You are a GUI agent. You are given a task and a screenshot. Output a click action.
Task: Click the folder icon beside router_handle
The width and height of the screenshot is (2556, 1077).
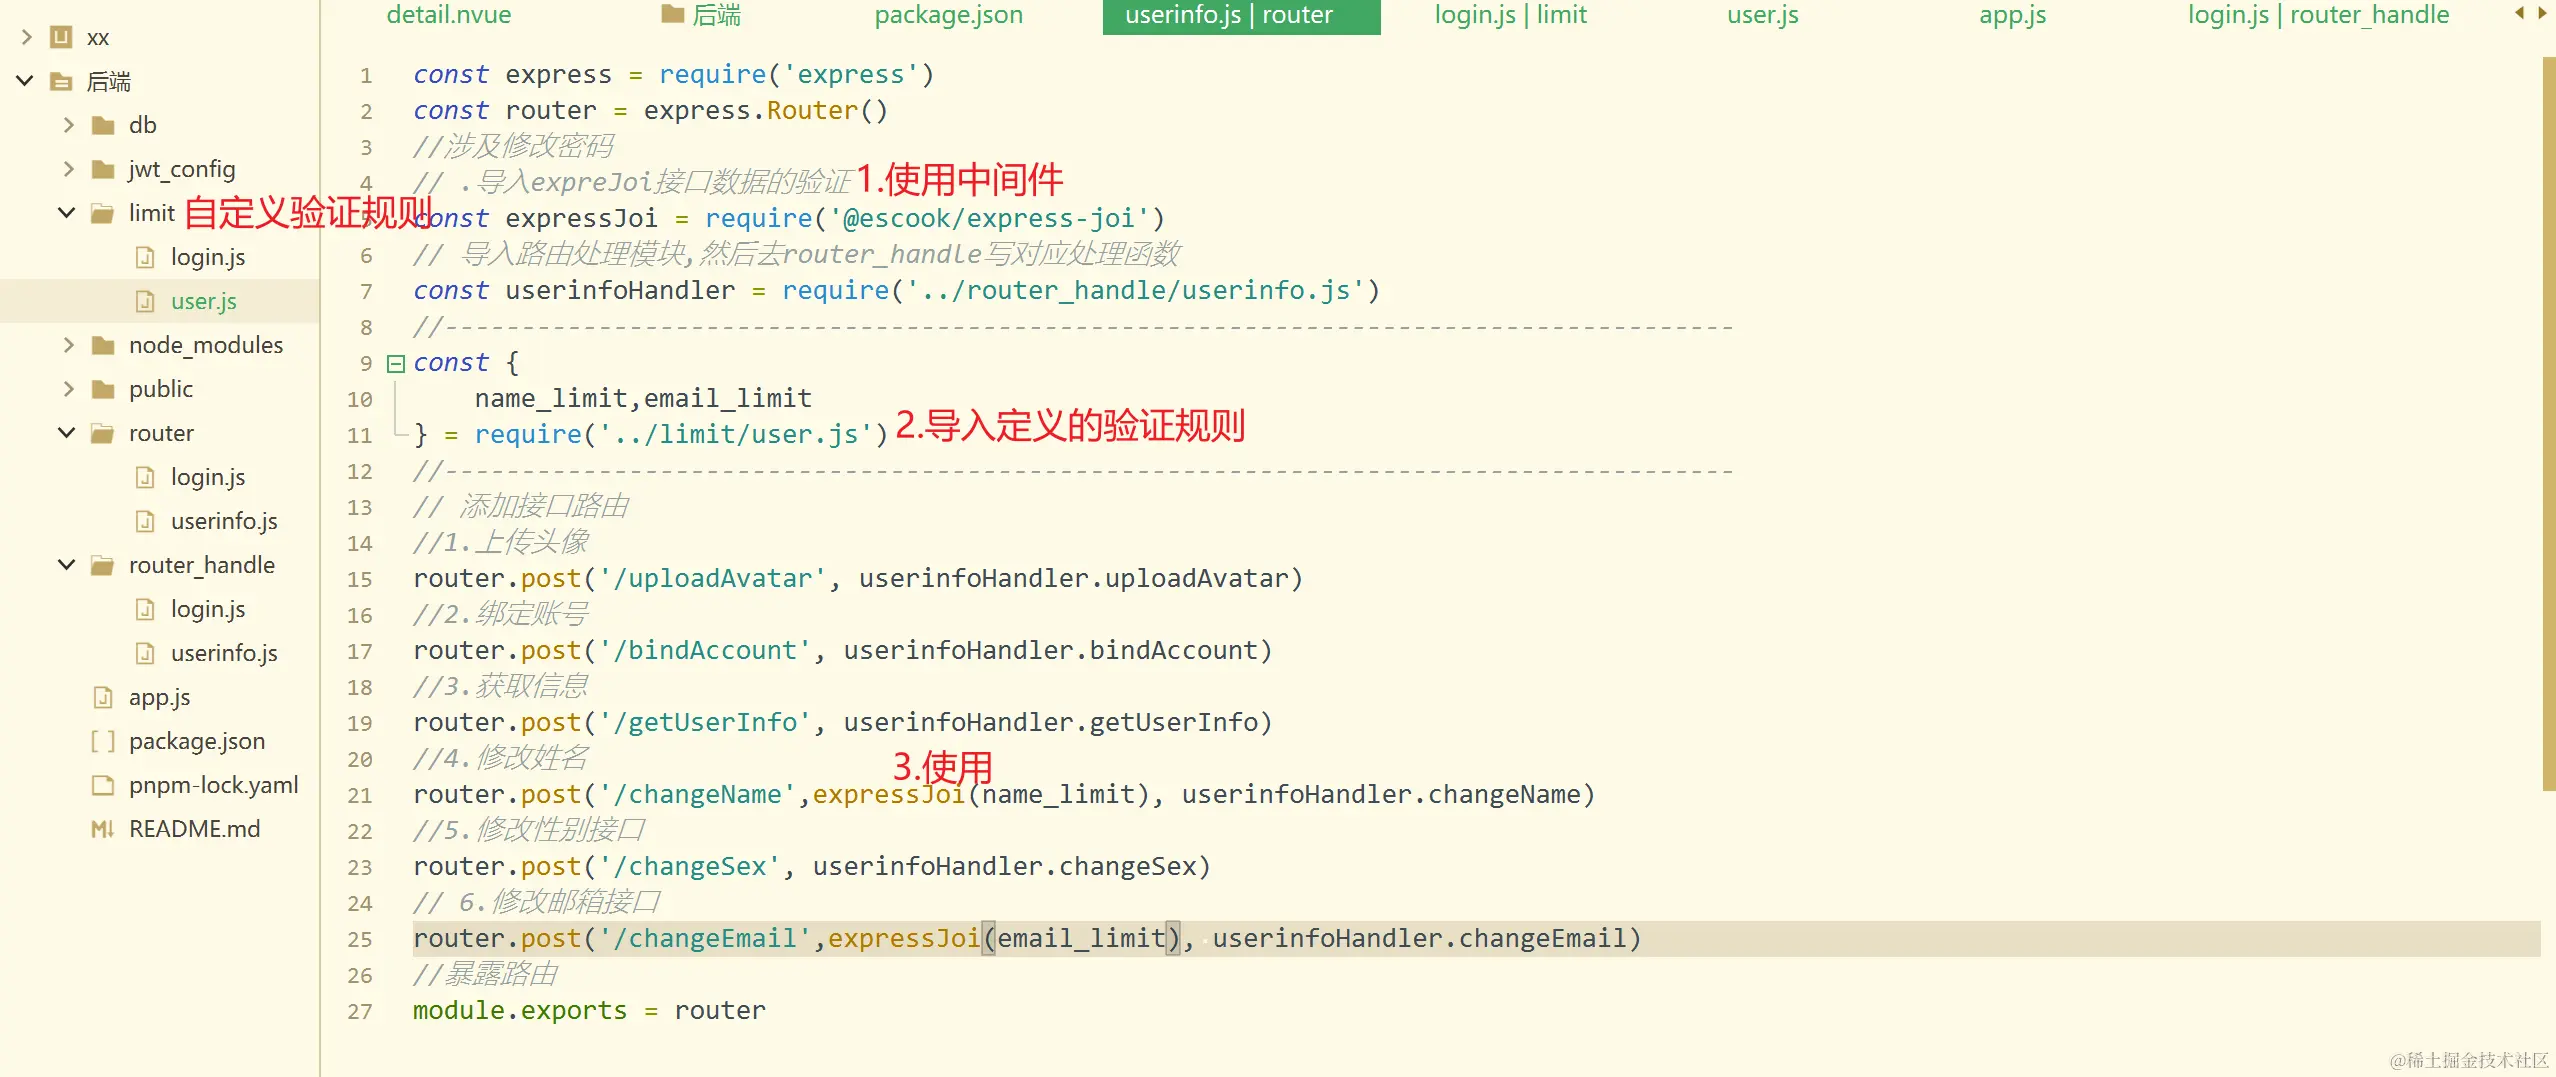point(101,564)
